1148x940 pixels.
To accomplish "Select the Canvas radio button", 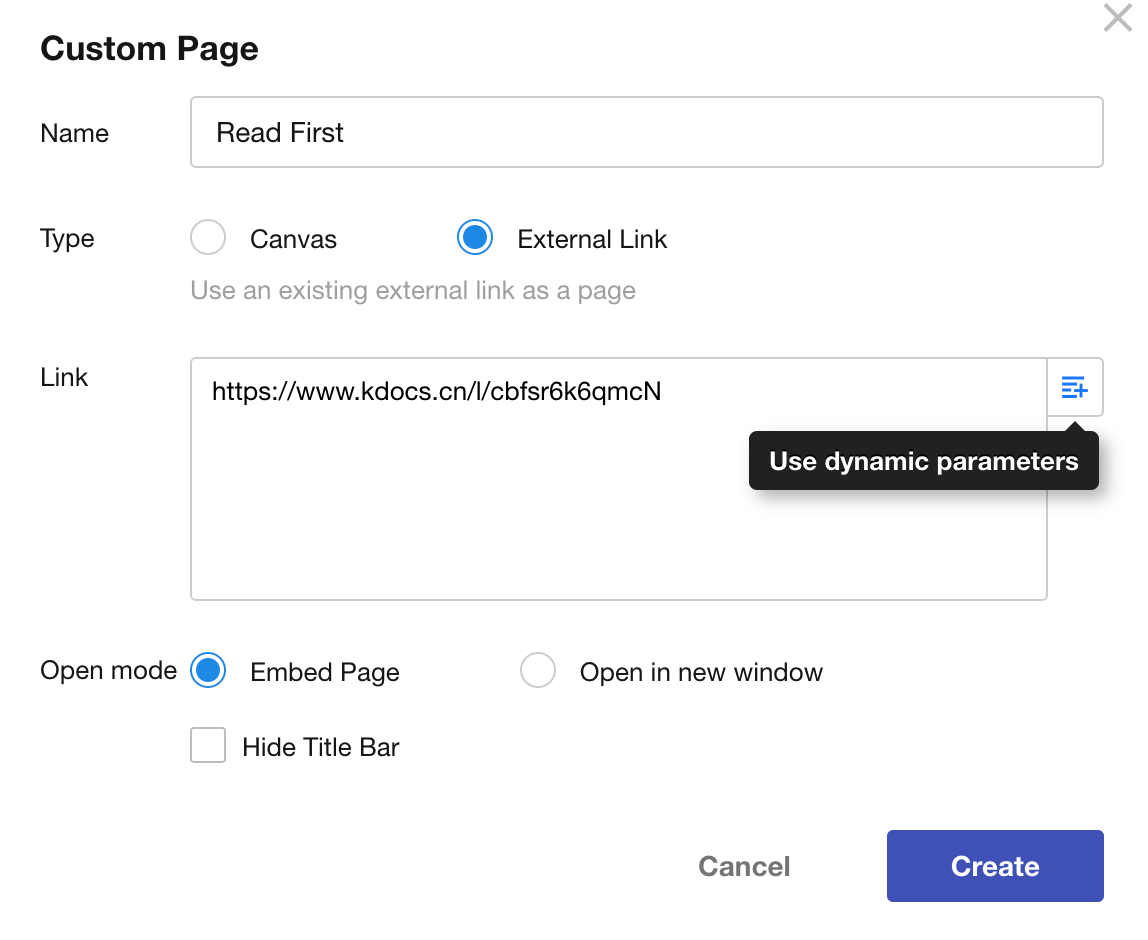I will 208,238.
